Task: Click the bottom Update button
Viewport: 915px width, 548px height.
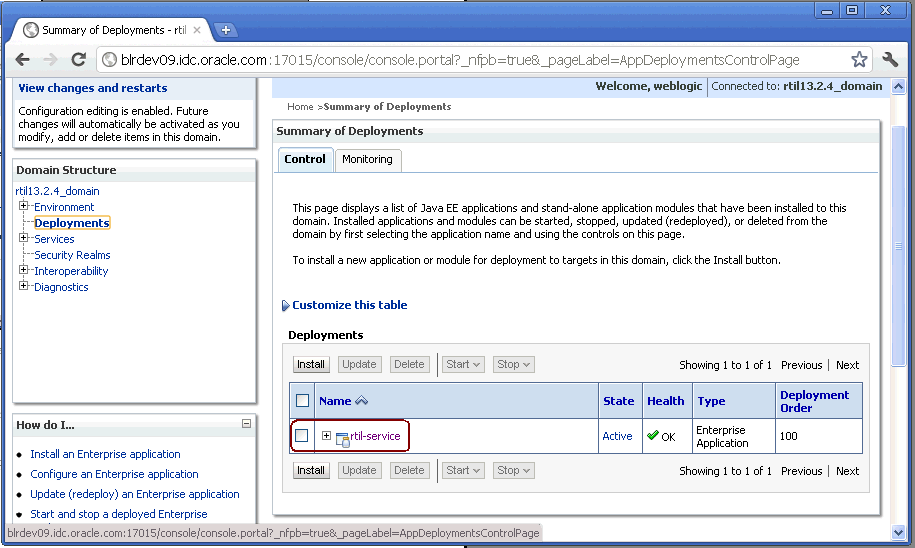Action: click(x=359, y=470)
